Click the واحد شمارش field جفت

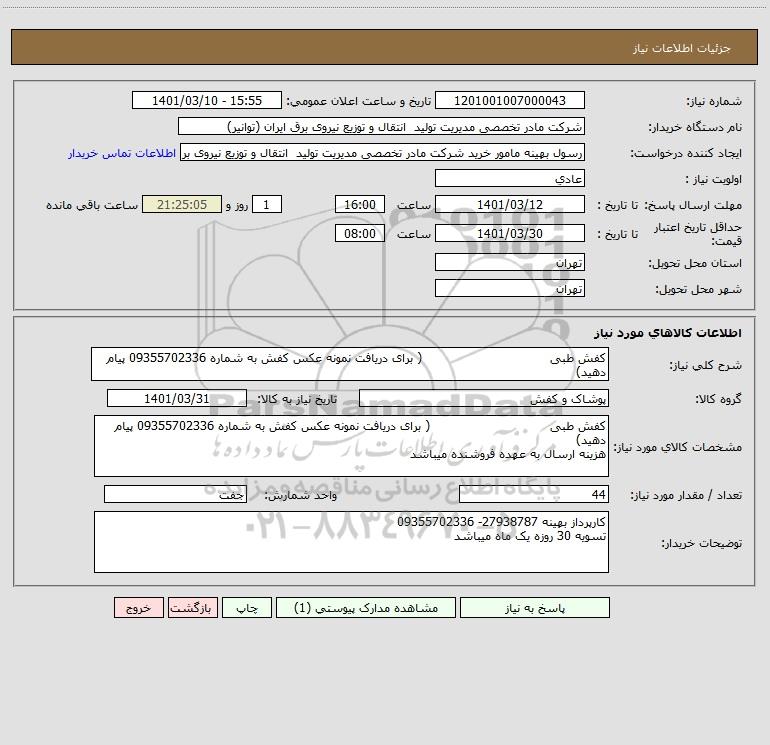point(175,494)
